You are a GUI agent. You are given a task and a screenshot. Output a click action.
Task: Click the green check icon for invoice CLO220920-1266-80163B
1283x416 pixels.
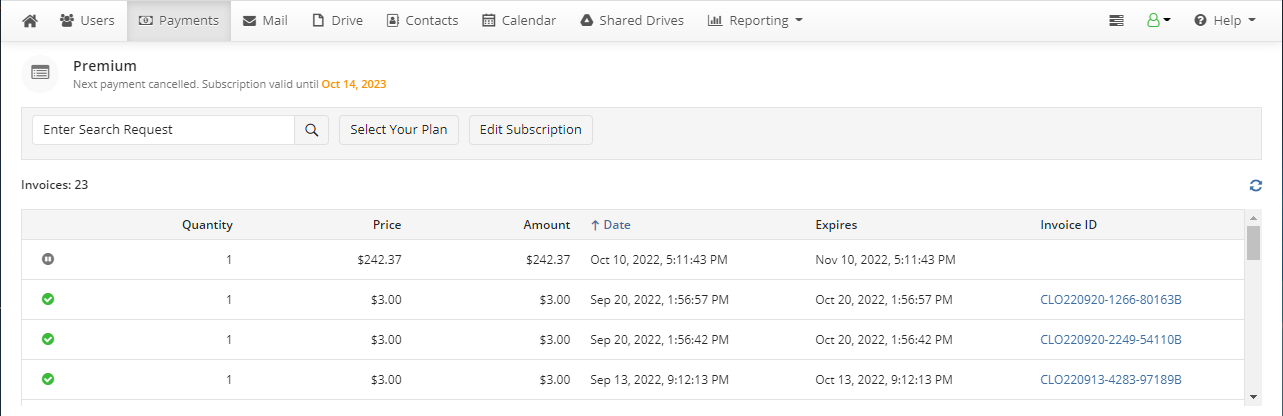pyautogui.click(x=48, y=299)
